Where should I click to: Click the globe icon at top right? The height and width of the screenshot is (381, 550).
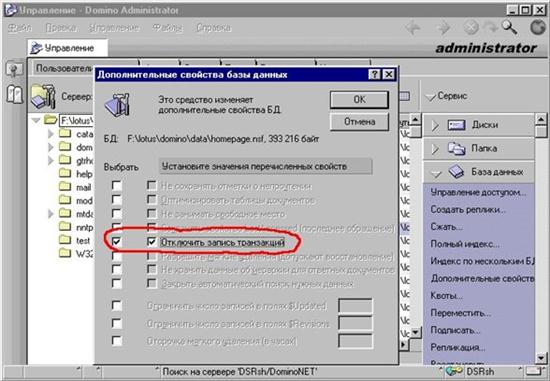click(538, 27)
